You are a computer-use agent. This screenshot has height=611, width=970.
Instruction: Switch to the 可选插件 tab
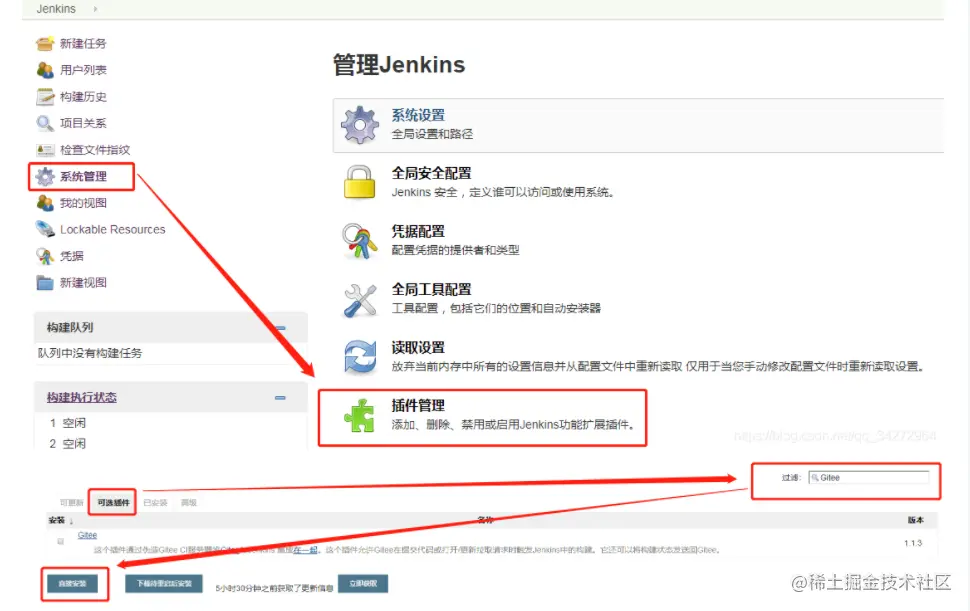coord(113,503)
